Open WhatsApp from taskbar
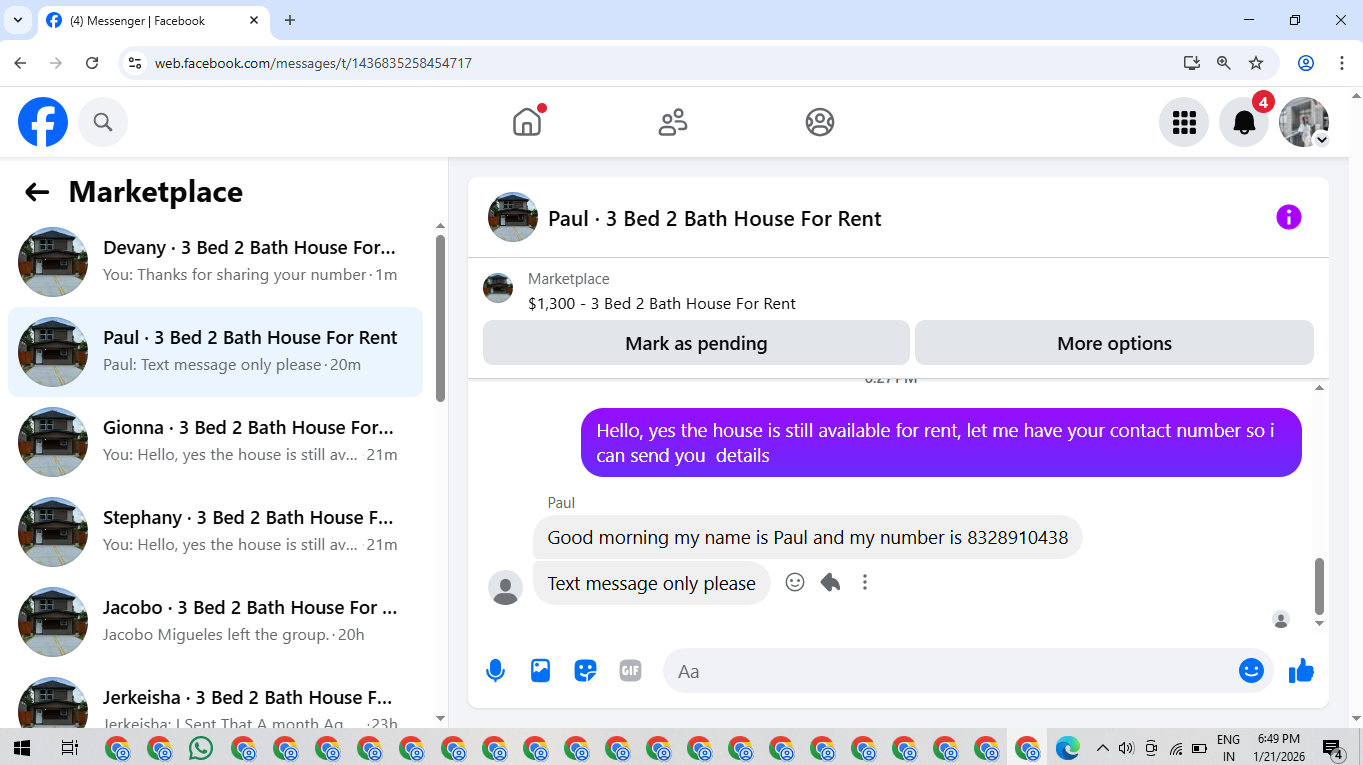Screen dimensions: 1363x765 point(201,747)
